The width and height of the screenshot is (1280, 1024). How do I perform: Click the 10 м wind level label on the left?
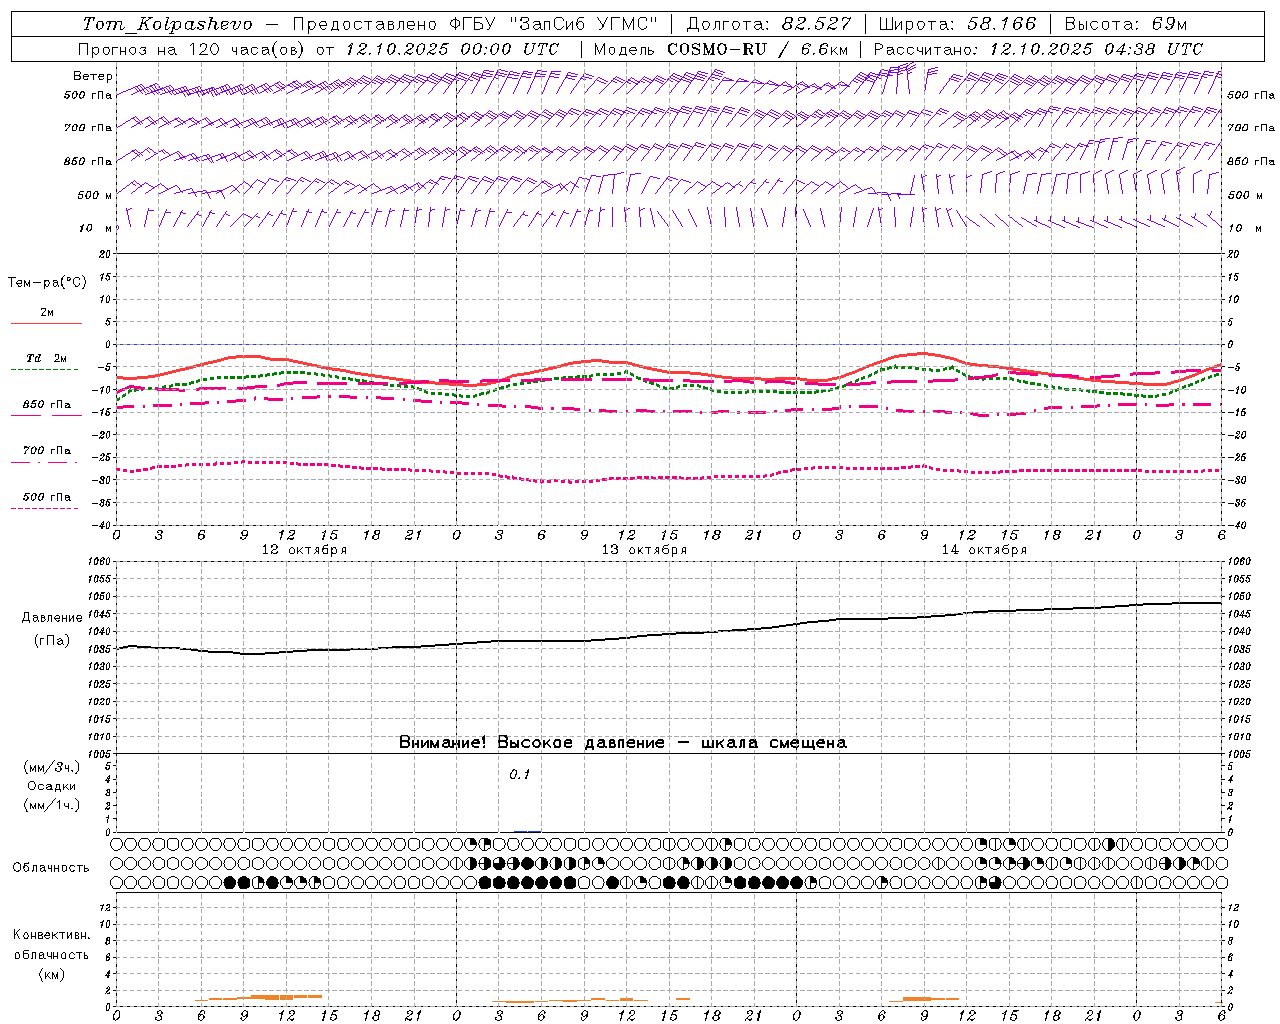coord(95,228)
